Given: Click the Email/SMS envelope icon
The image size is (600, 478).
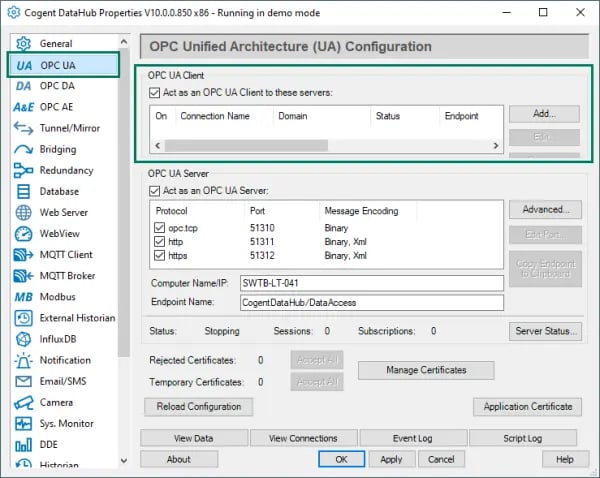Looking at the screenshot, I should (x=23, y=382).
